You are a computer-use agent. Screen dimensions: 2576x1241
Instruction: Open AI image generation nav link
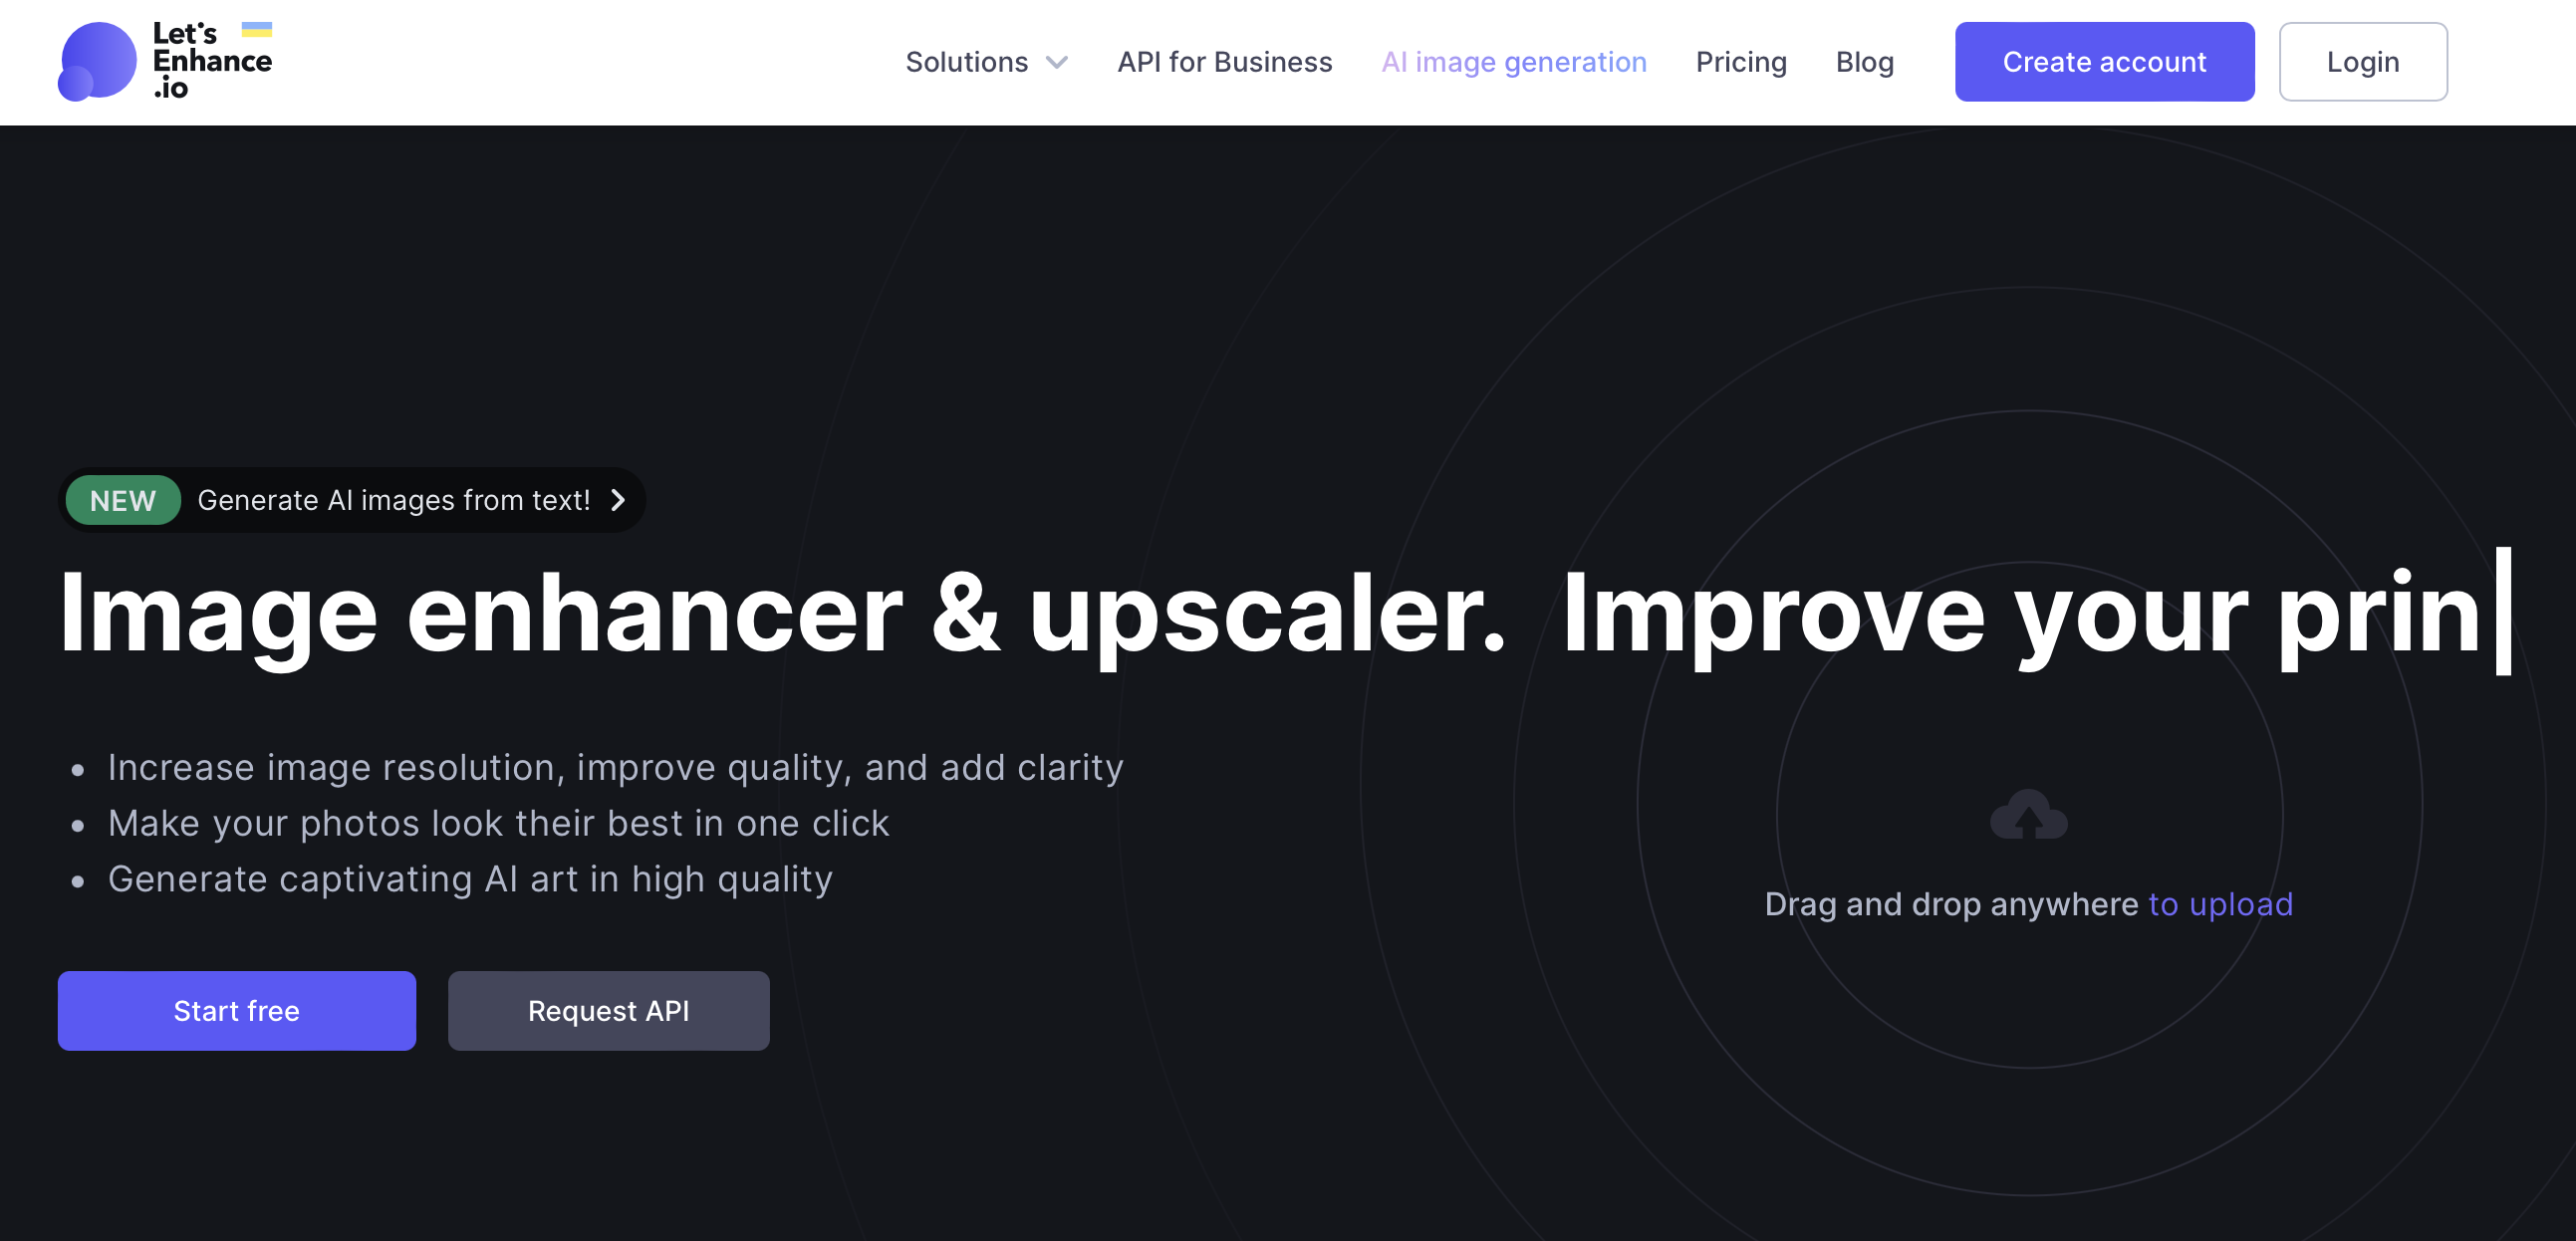click(x=1513, y=62)
